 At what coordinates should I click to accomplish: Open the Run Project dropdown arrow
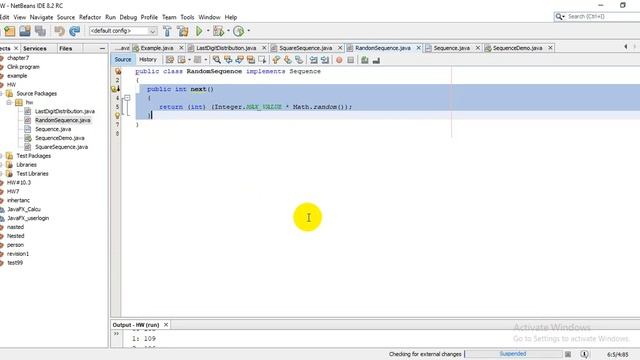208,31
